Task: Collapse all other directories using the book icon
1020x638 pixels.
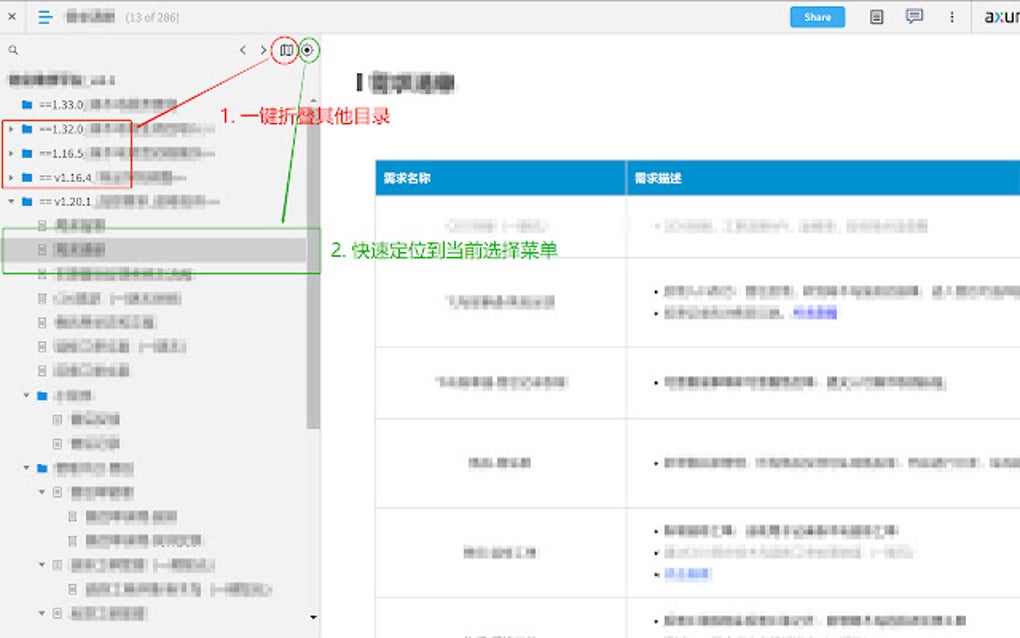Action: [288, 49]
